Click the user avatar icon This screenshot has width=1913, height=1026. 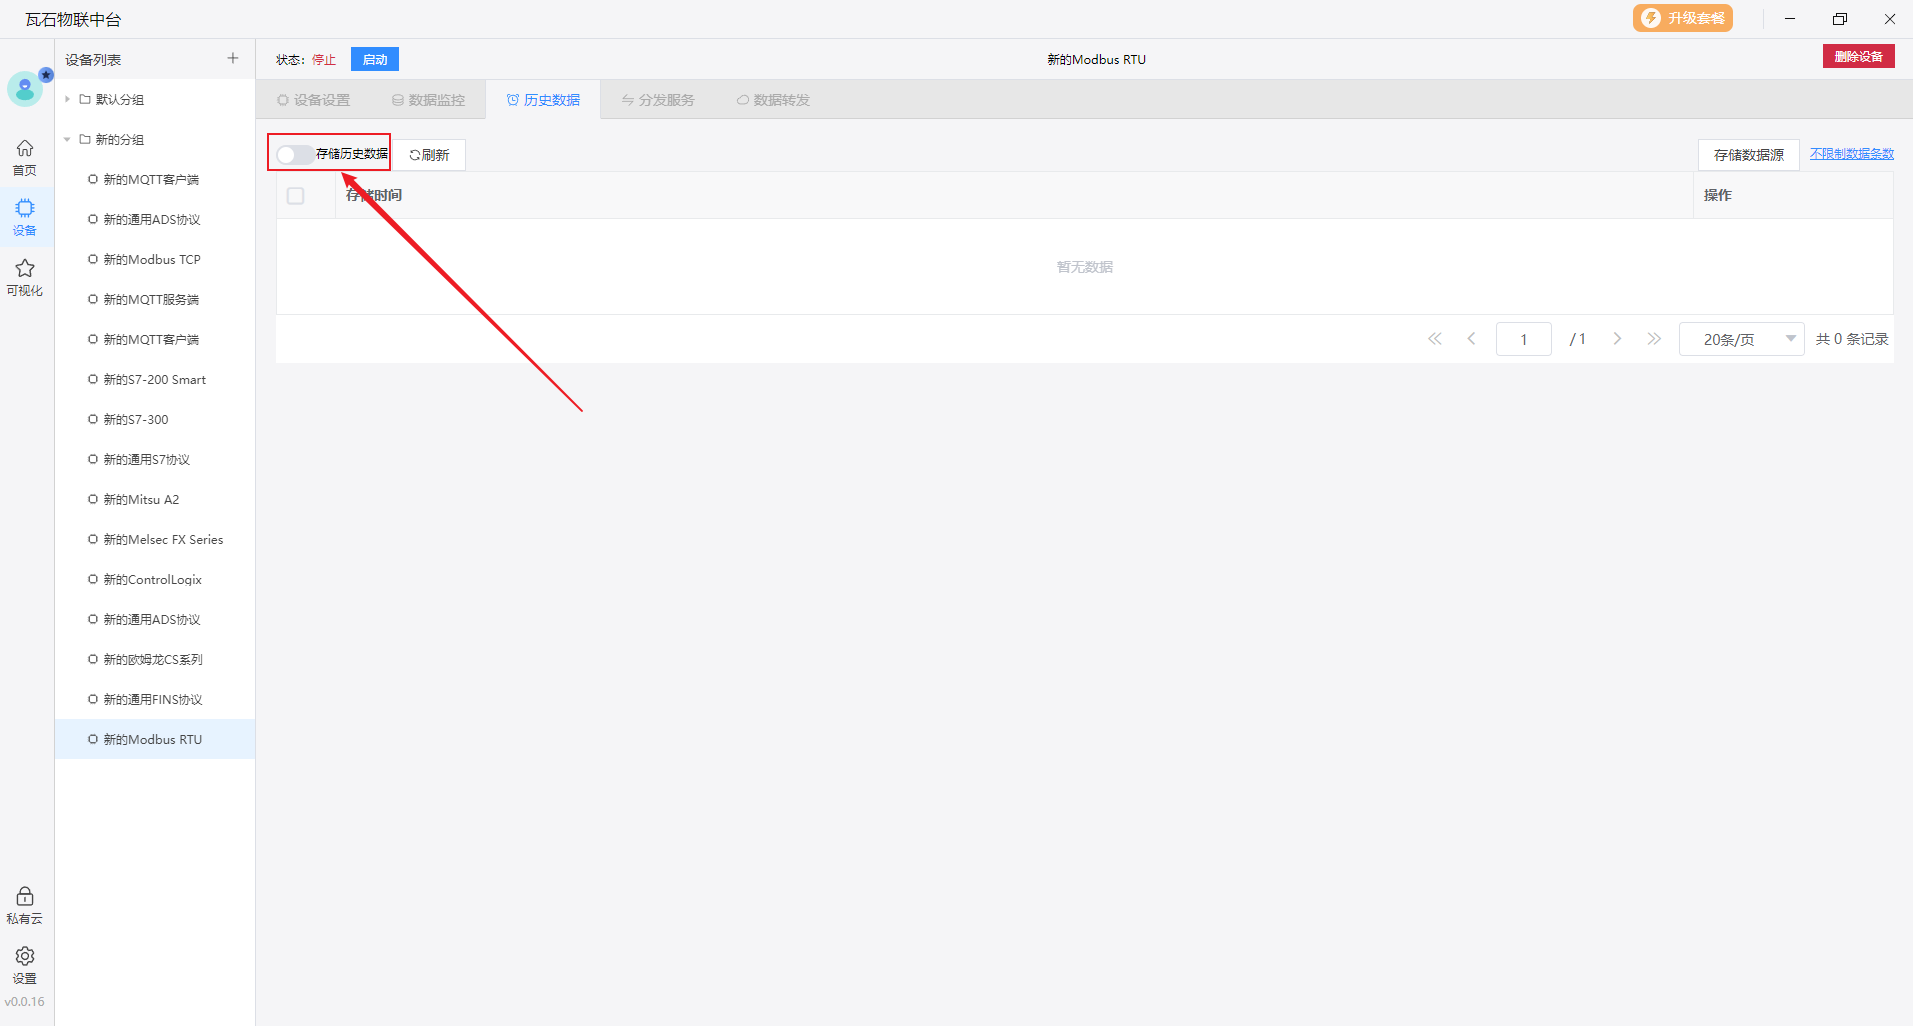pyautogui.click(x=25, y=90)
